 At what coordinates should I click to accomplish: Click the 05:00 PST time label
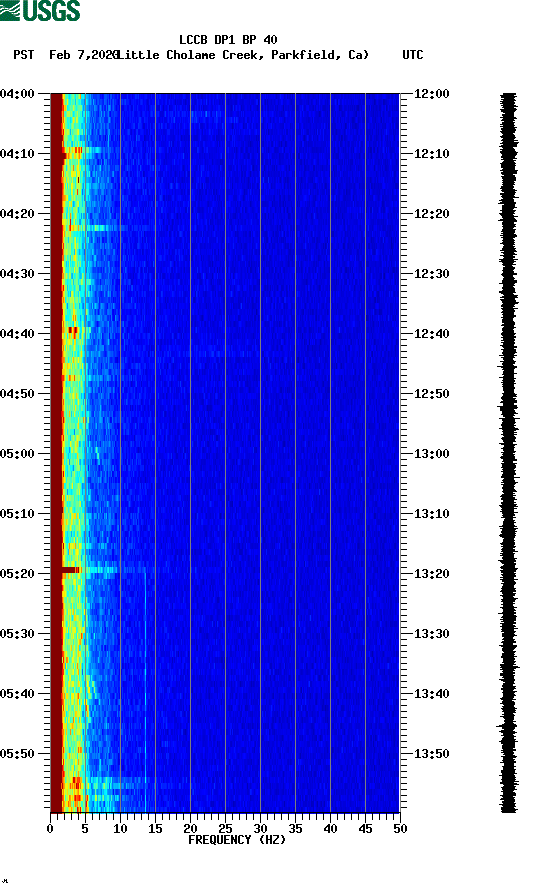18,453
